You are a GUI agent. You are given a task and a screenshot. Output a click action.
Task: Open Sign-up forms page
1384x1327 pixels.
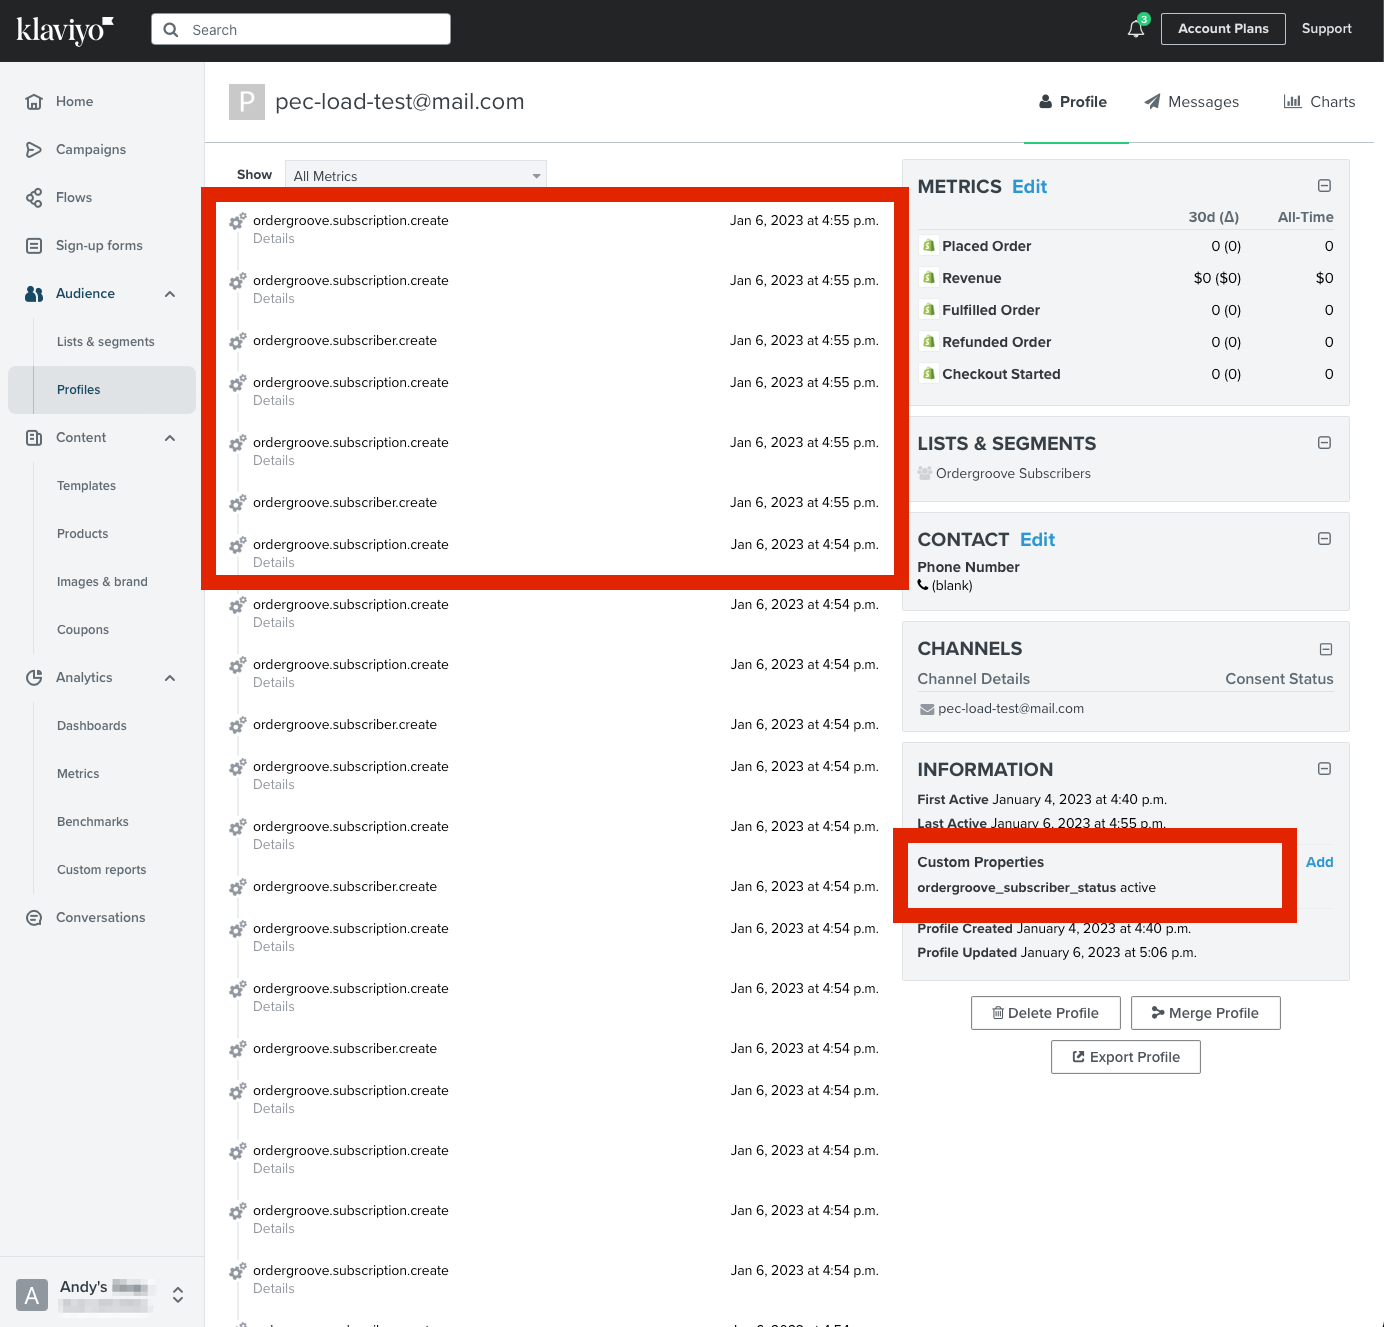coord(99,246)
